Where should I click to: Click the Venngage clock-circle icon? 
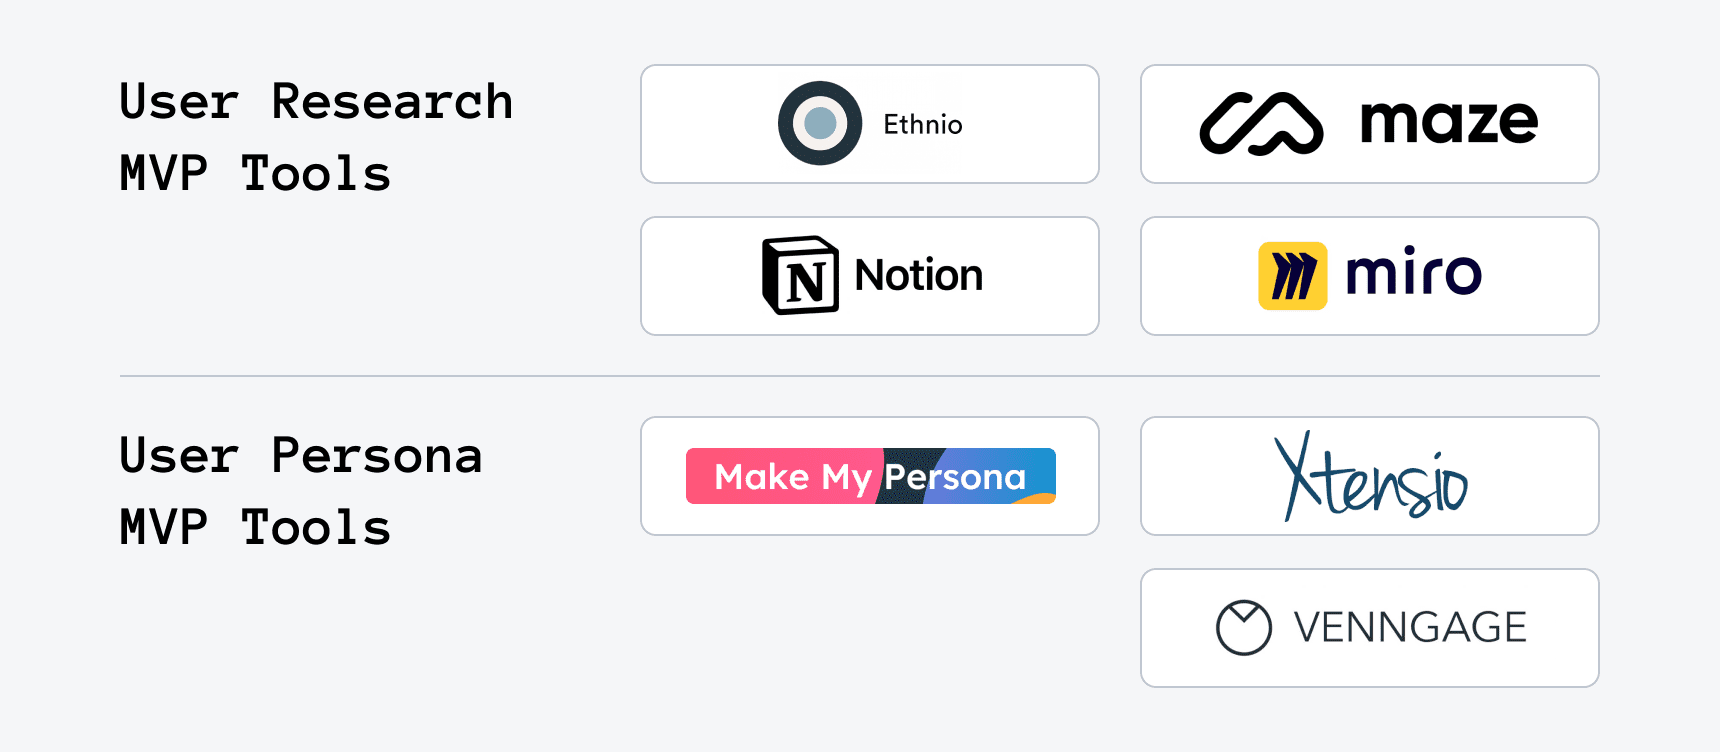tap(1243, 628)
